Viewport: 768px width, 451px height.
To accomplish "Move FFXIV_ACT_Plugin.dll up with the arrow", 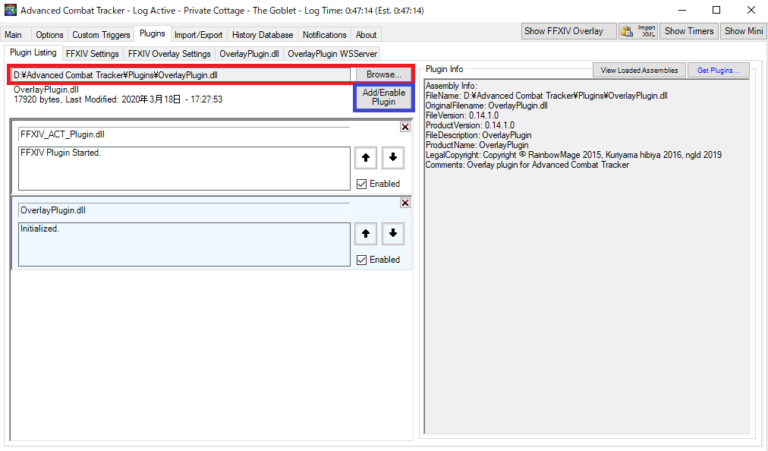I will 367,157.
